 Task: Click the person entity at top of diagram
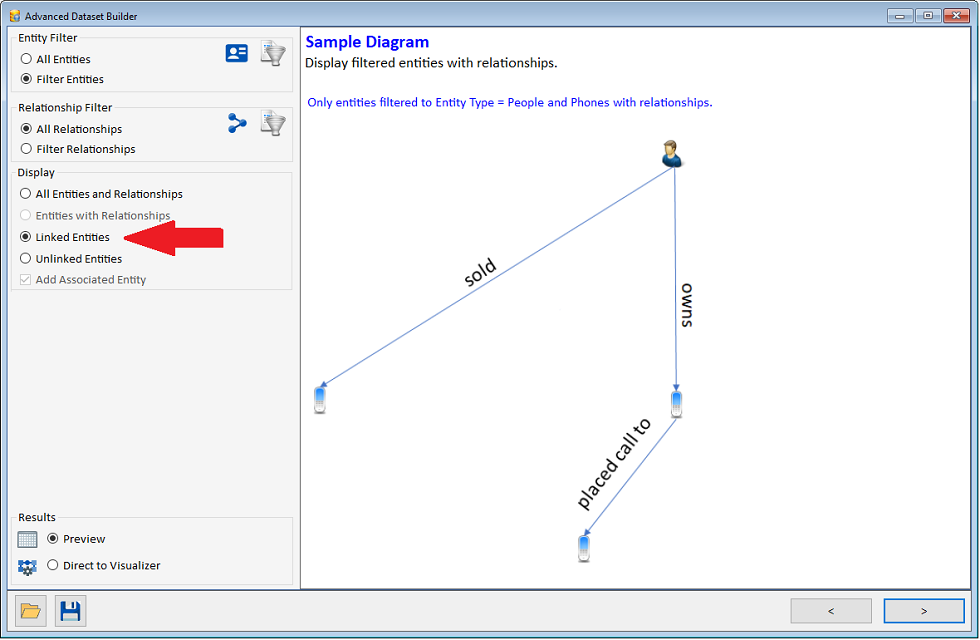click(670, 152)
